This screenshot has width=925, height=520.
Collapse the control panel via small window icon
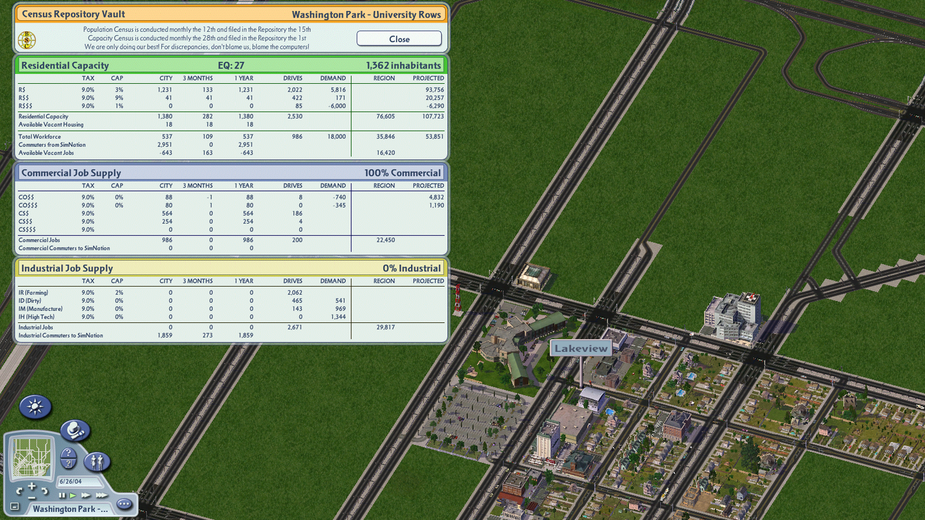(x=15, y=506)
